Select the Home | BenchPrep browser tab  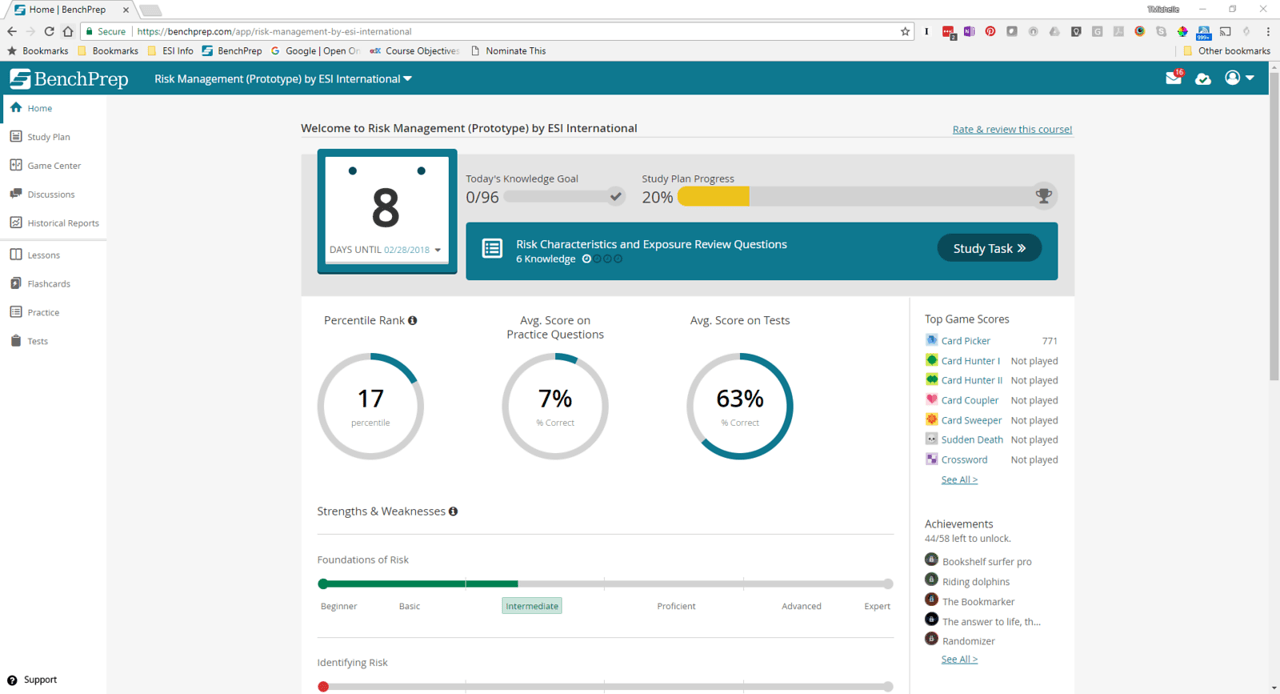coord(68,10)
